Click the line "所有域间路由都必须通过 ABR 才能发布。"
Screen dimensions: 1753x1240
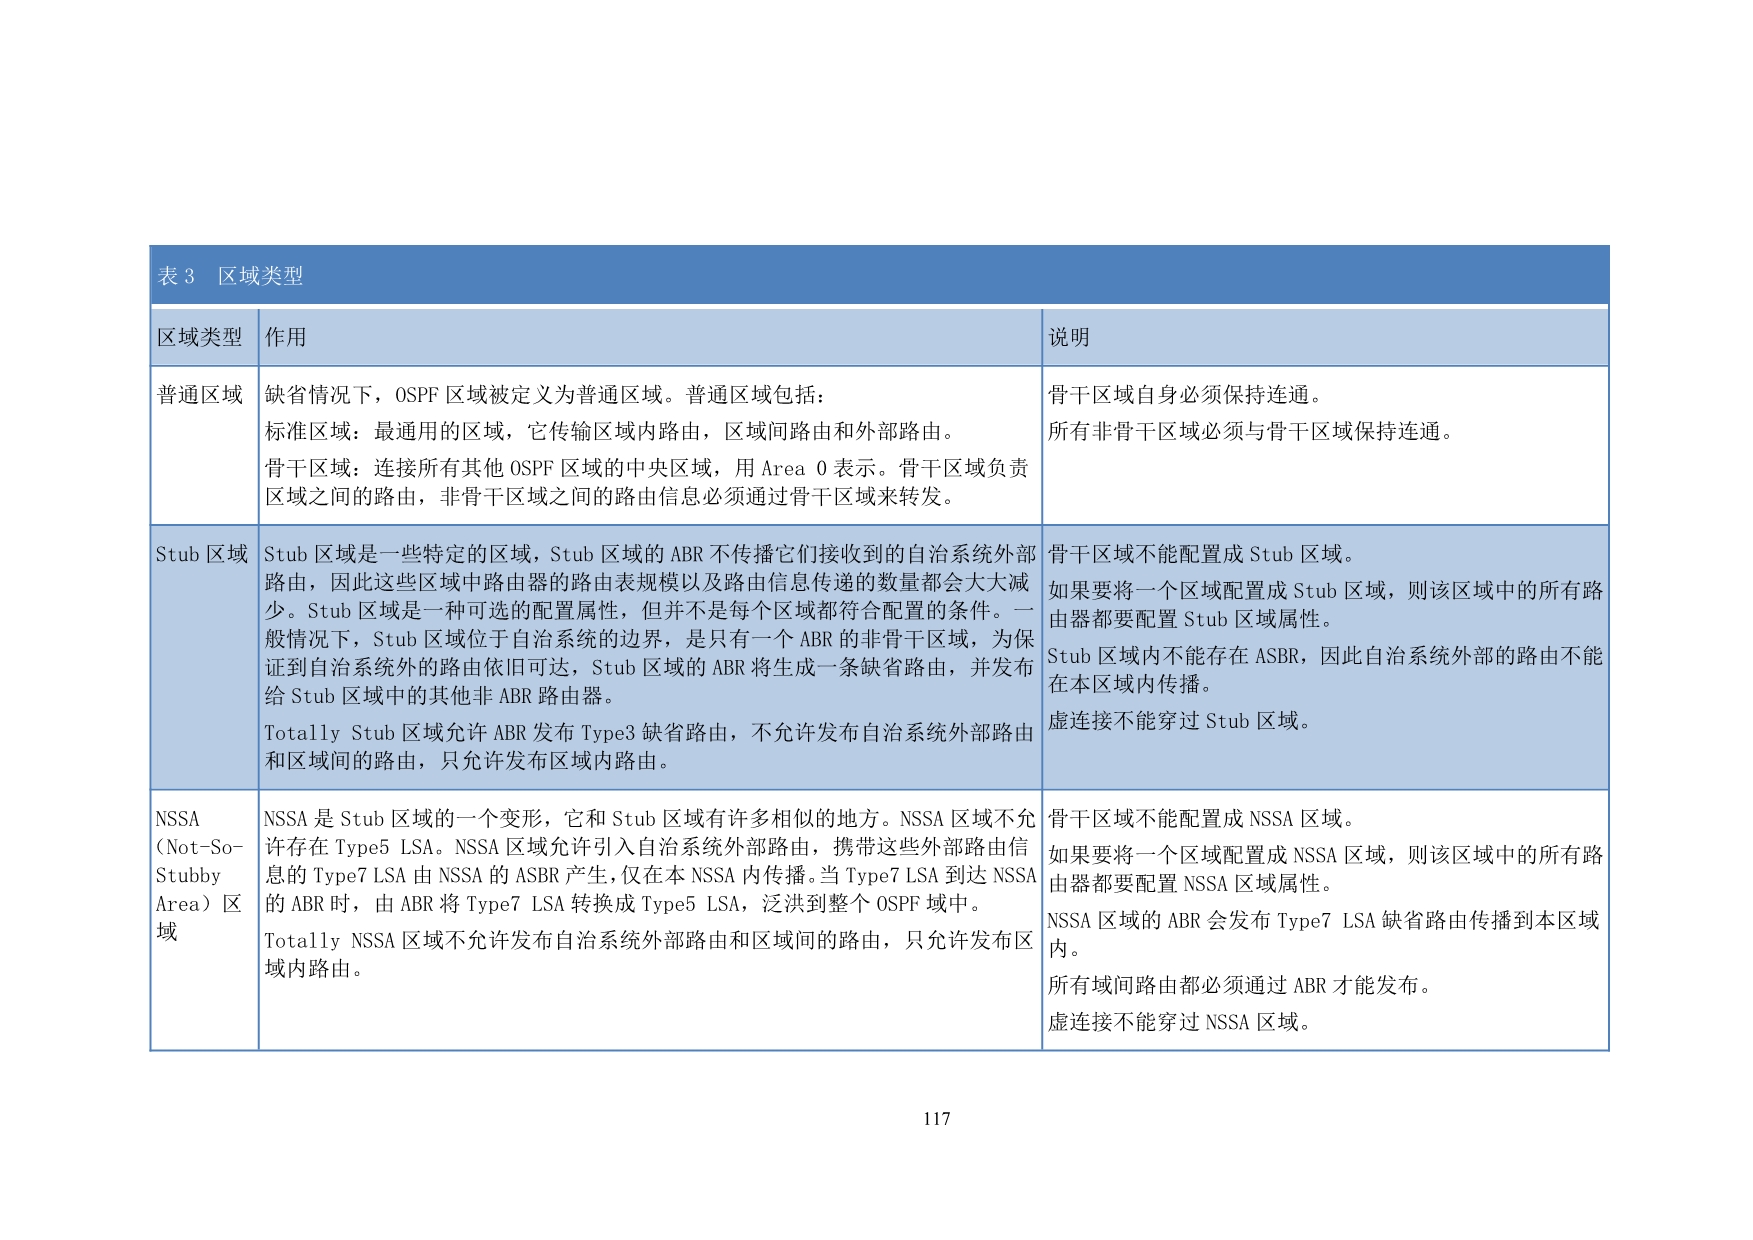pyautogui.click(x=1240, y=986)
